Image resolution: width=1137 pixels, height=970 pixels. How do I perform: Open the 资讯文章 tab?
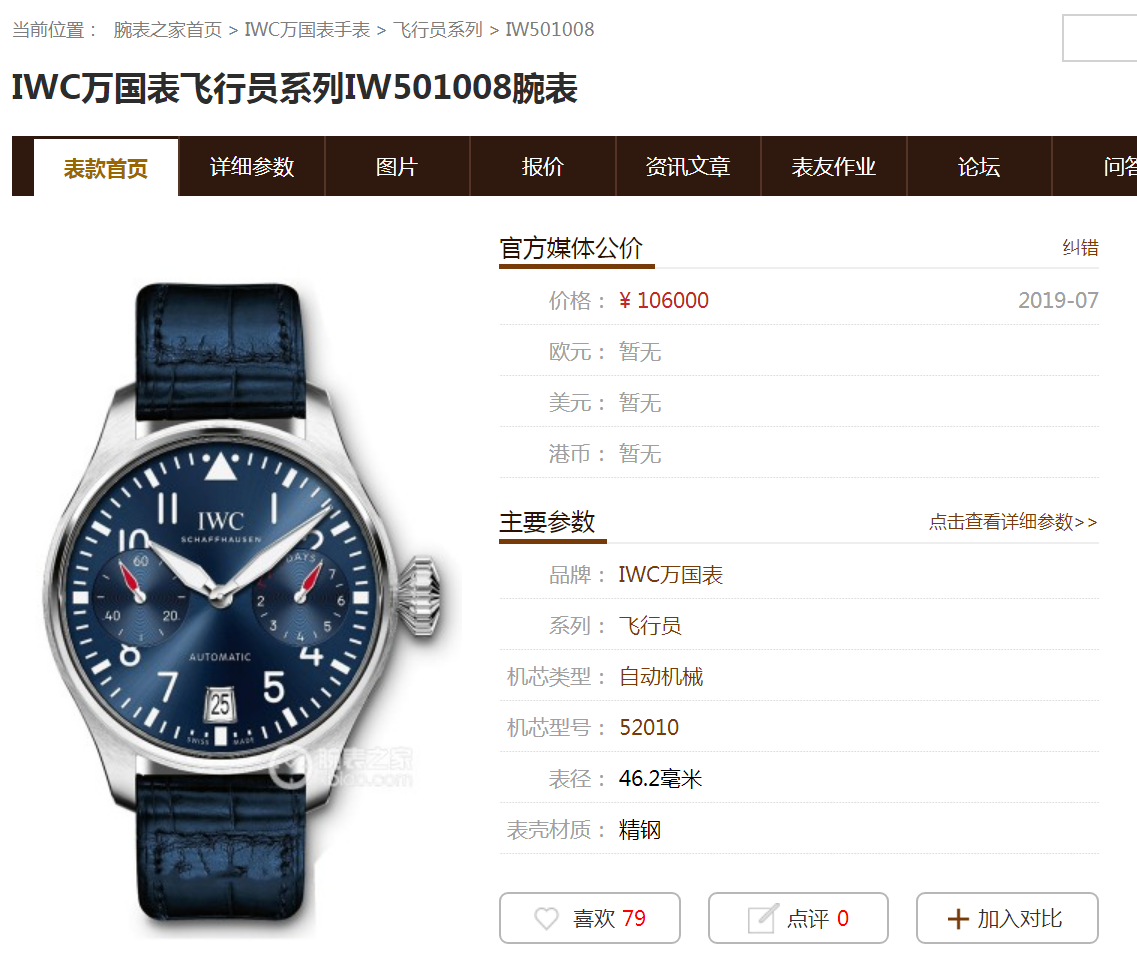pos(688,167)
